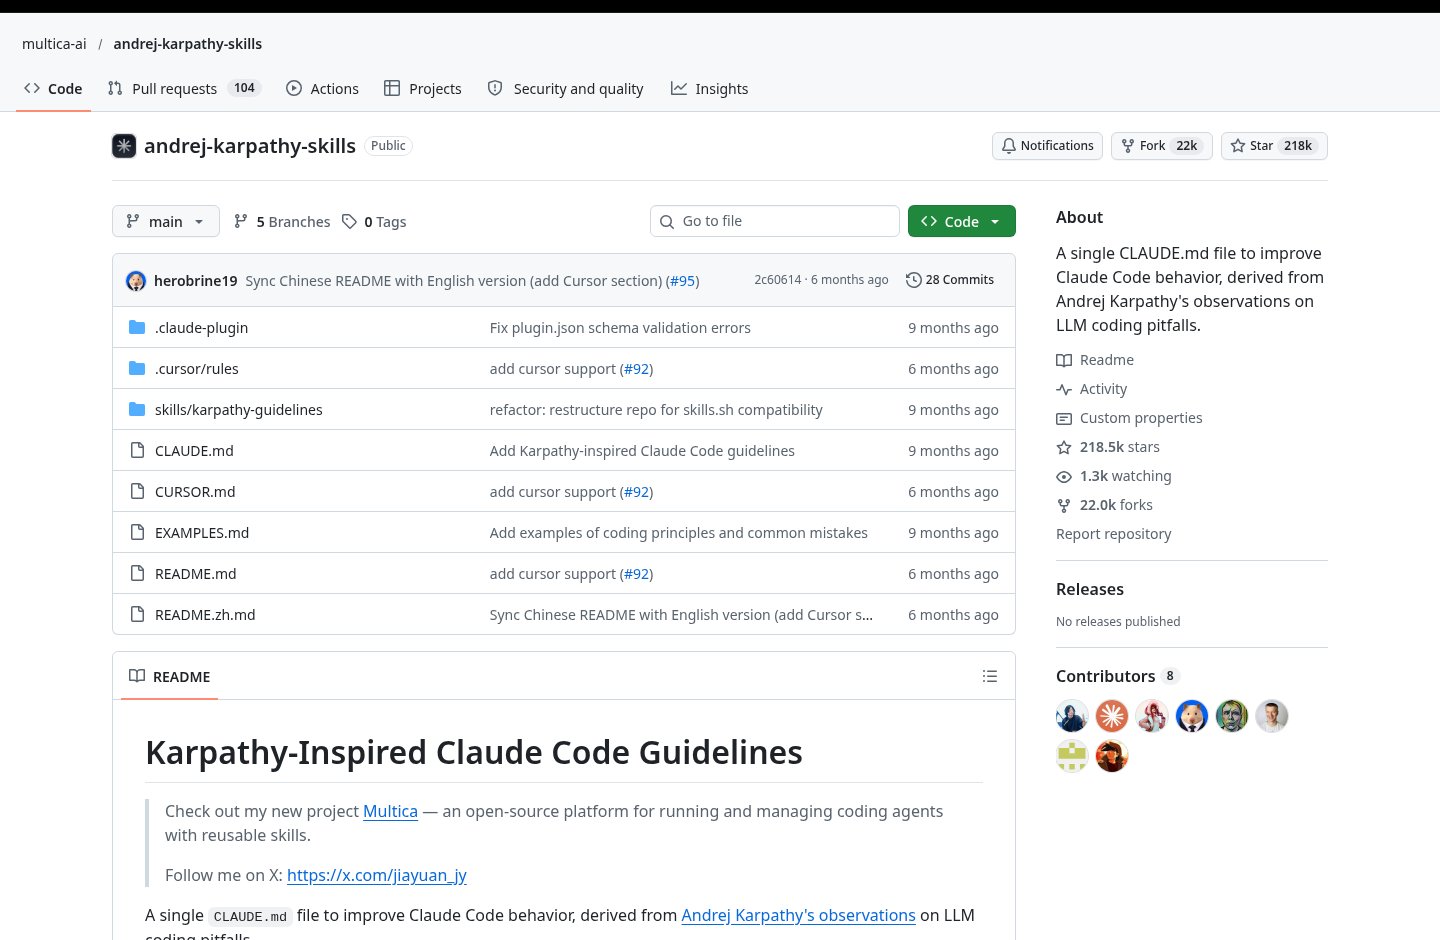The width and height of the screenshot is (1440, 940).
Task: Click commit hash 2c60614
Action: (778, 280)
